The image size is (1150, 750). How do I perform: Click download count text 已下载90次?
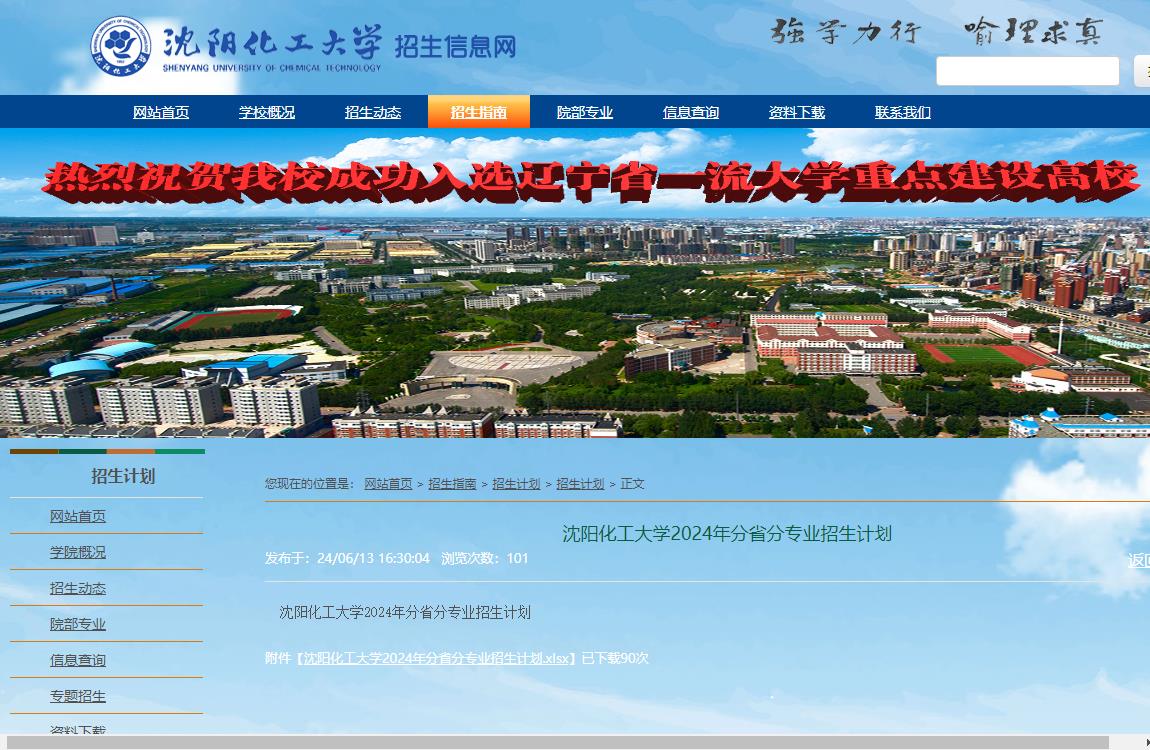[615, 658]
